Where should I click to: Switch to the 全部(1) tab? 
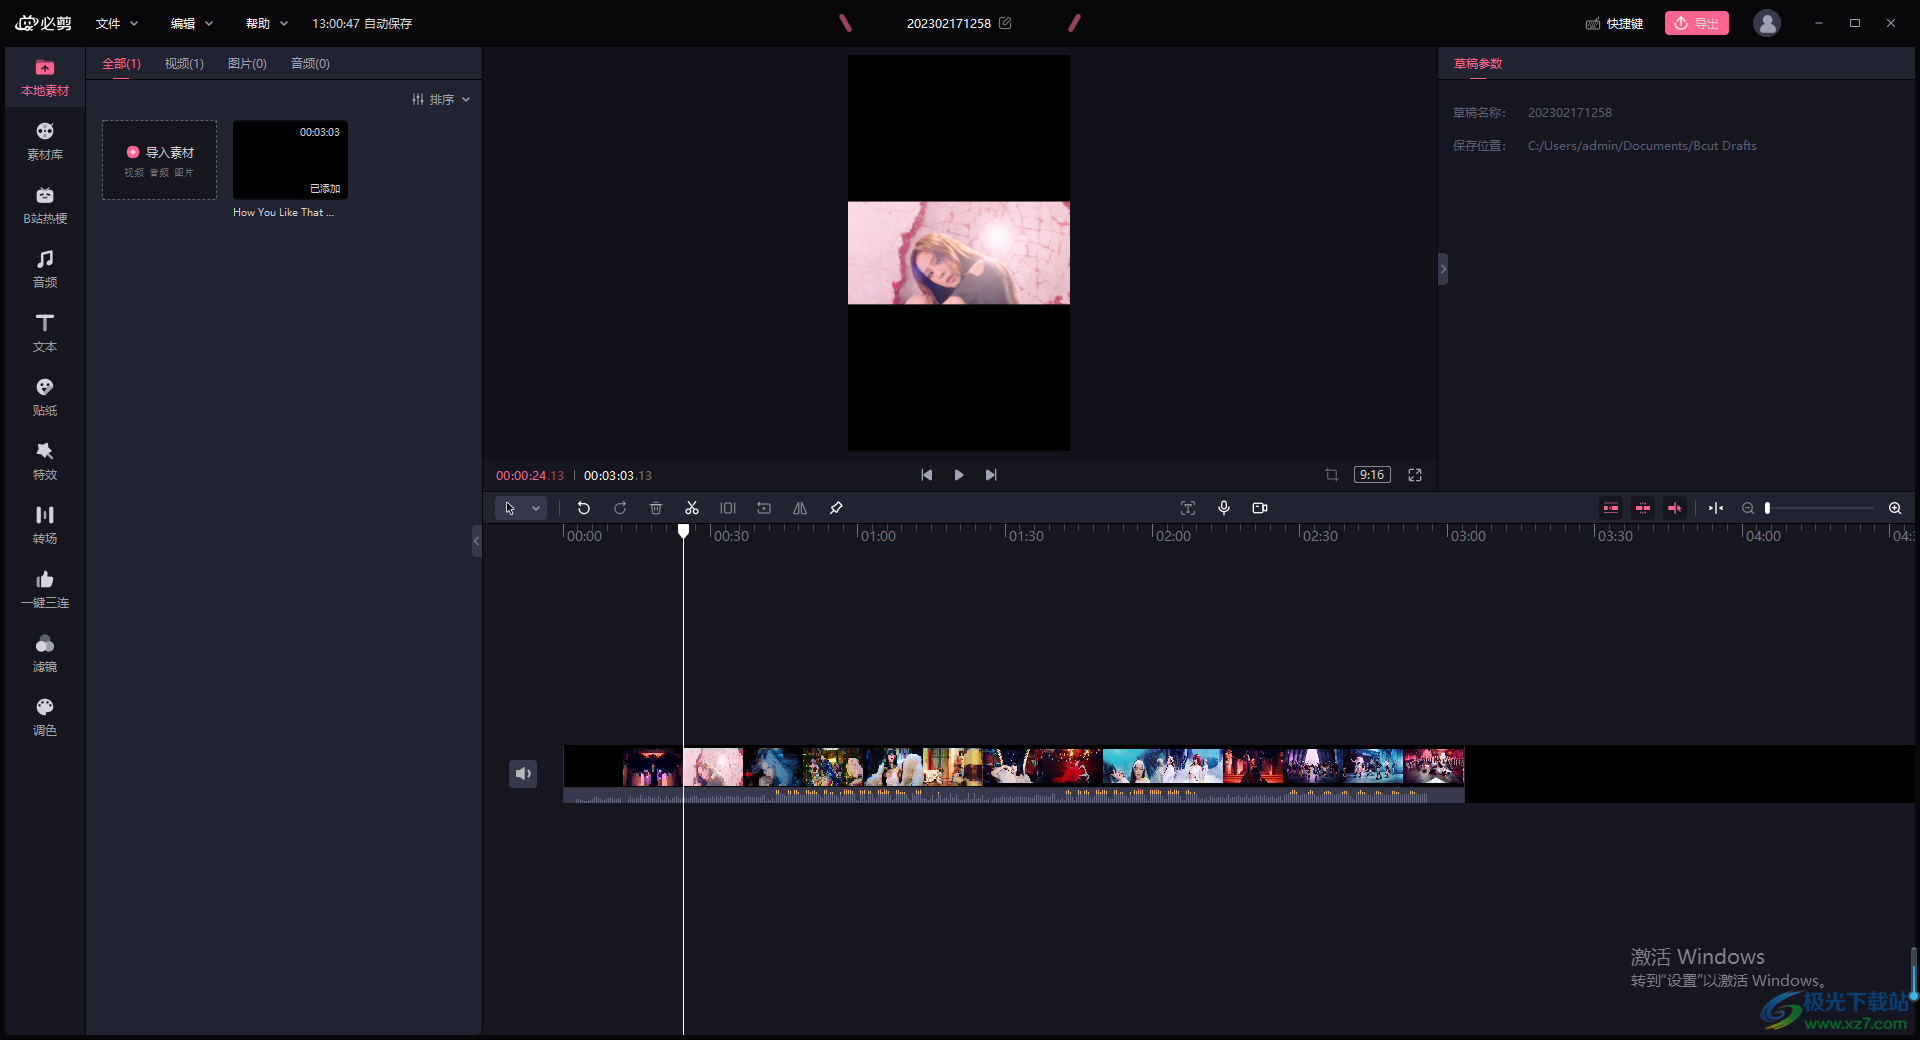pyautogui.click(x=121, y=63)
